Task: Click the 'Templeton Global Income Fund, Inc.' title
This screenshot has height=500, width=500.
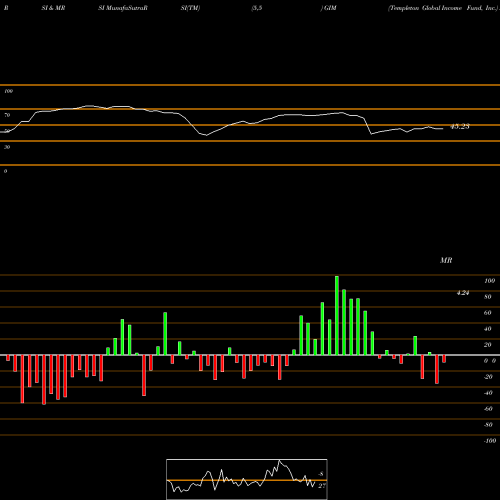Action: [x=443, y=8]
